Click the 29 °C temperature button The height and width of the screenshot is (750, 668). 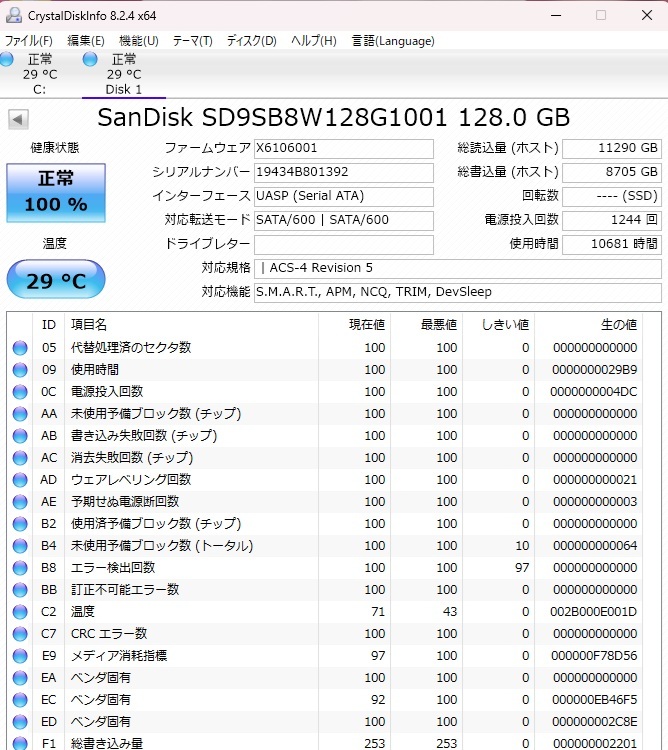coord(56,280)
